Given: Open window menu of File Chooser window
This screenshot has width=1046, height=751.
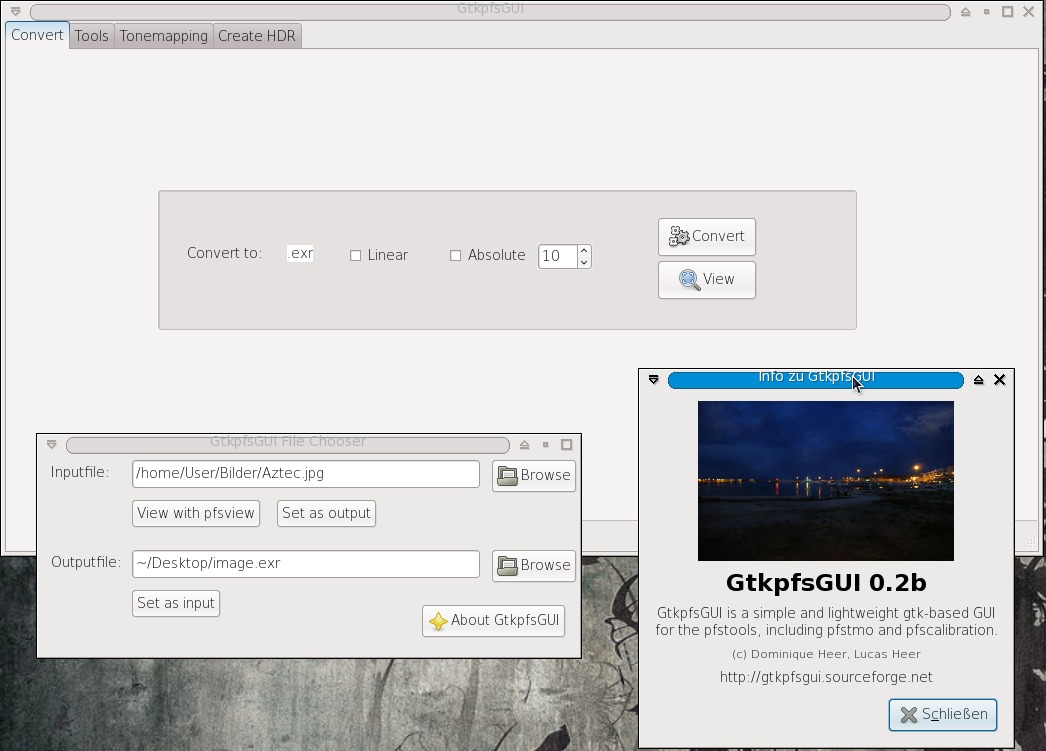Looking at the screenshot, I should [52, 444].
